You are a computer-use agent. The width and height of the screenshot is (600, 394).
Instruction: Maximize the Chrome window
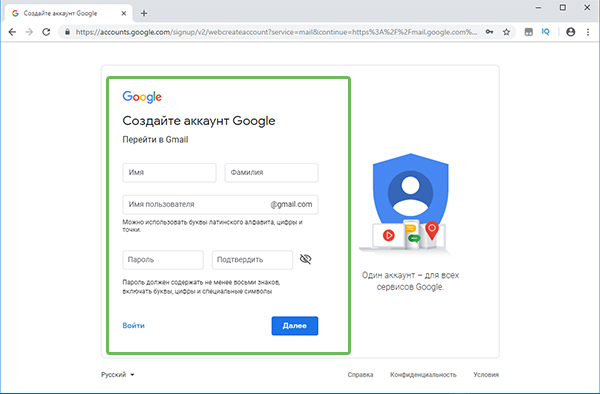(563, 8)
